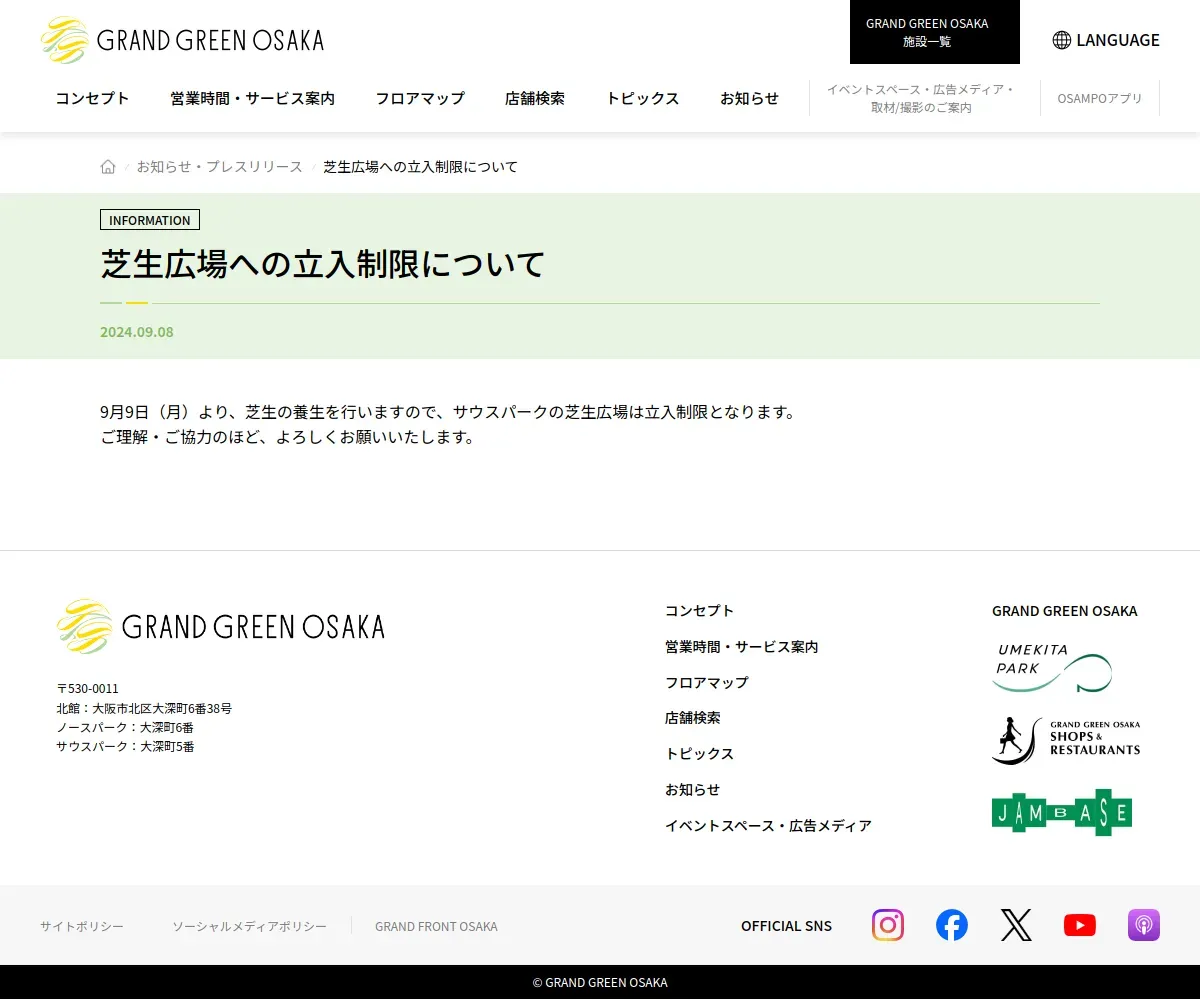The width and height of the screenshot is (1200, 1000).
Task: Click the Shops & Restaurants logo
Action: [x=1066, y=740]
